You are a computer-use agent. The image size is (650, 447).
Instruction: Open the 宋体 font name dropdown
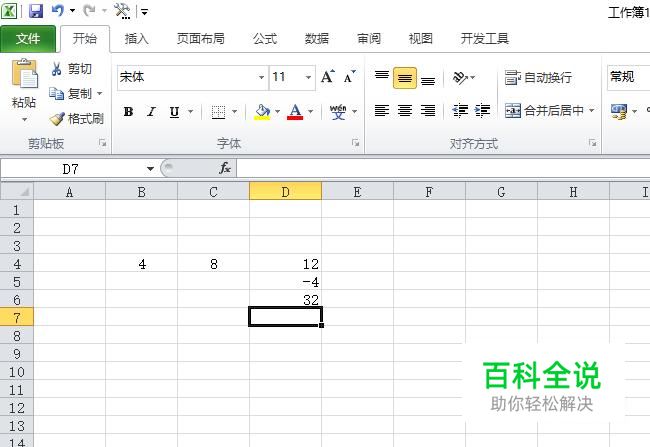tap(261, 77)
